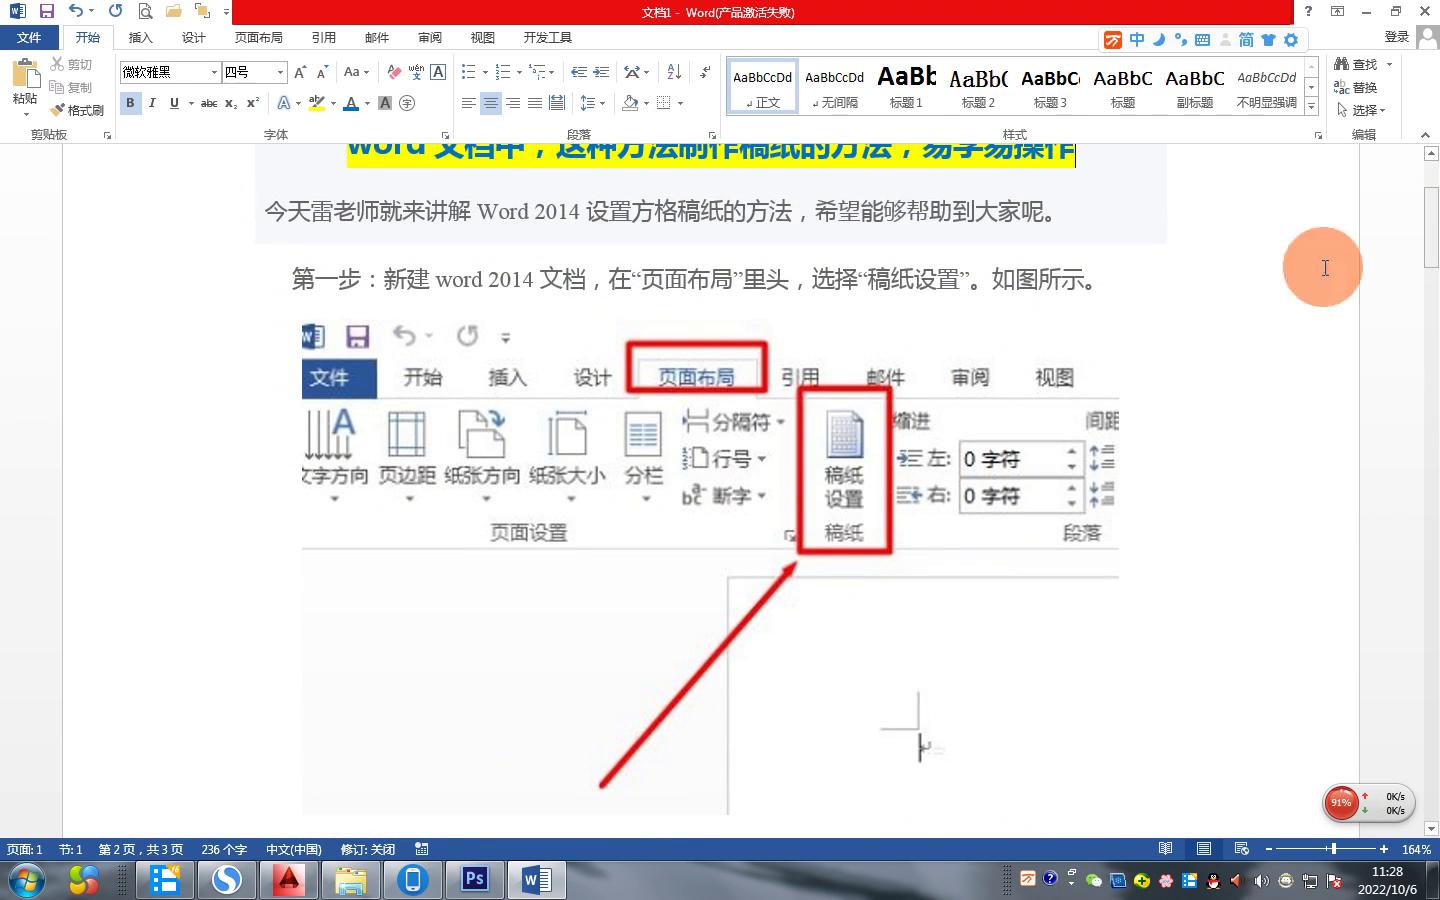Image resolution: width=1440 pixels, height=900 pixels.
Task: Apply the 标题 1 style
Action: [906, 86]
